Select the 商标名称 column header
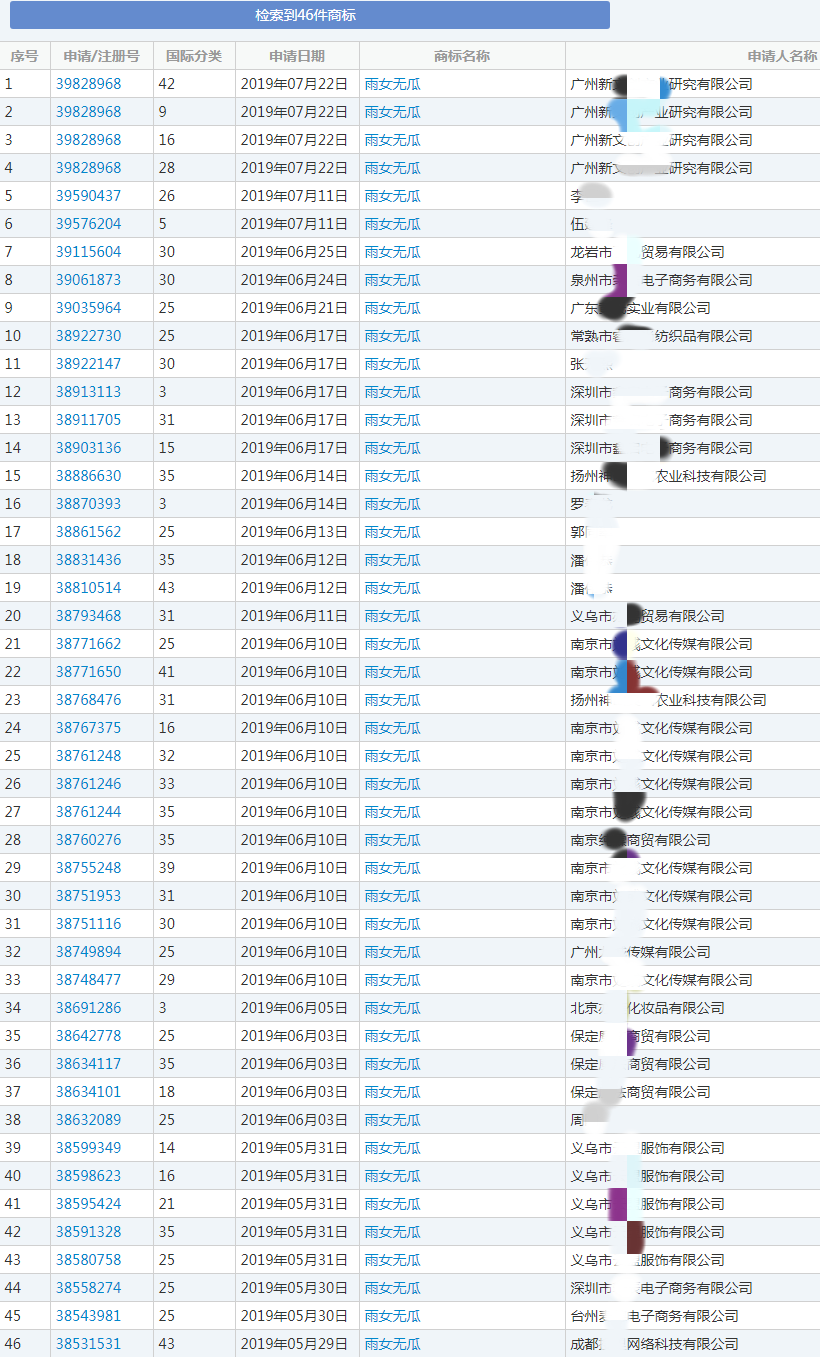820x1357 pixels. click(x=462, y=56)
